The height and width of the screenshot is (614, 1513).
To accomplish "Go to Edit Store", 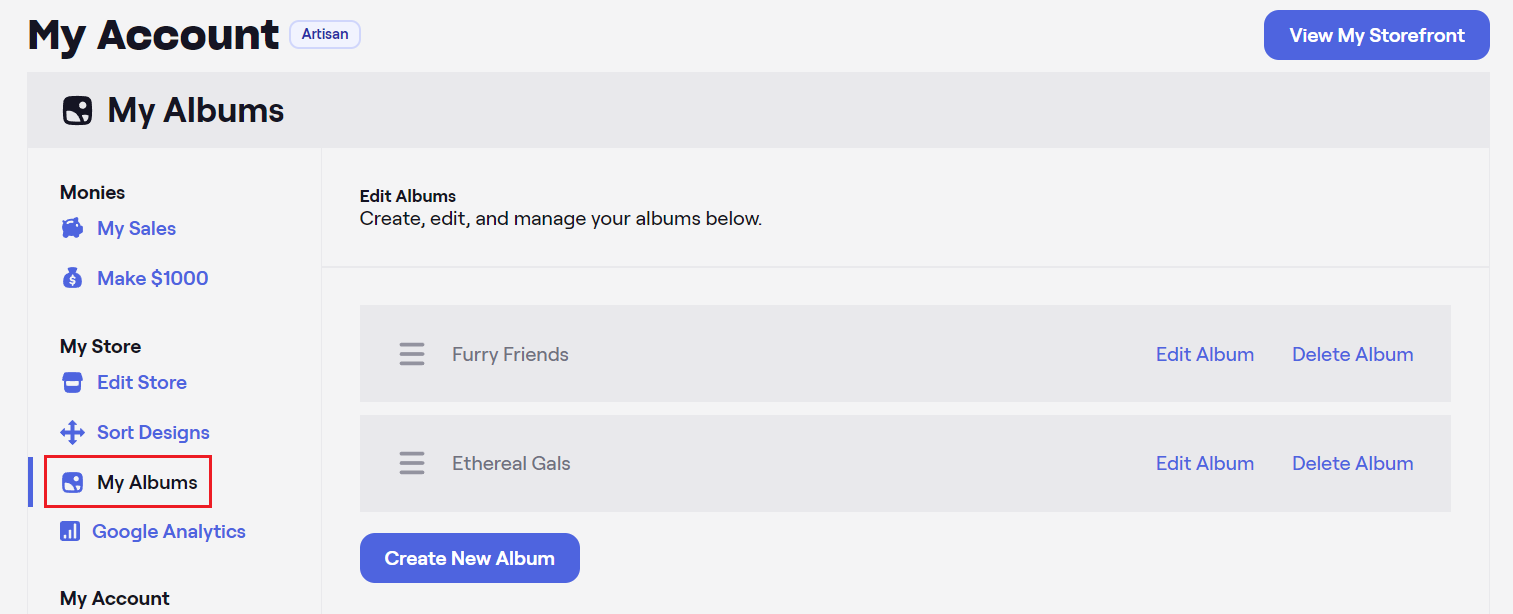I will pyautogui.click(x=142, y=383).
